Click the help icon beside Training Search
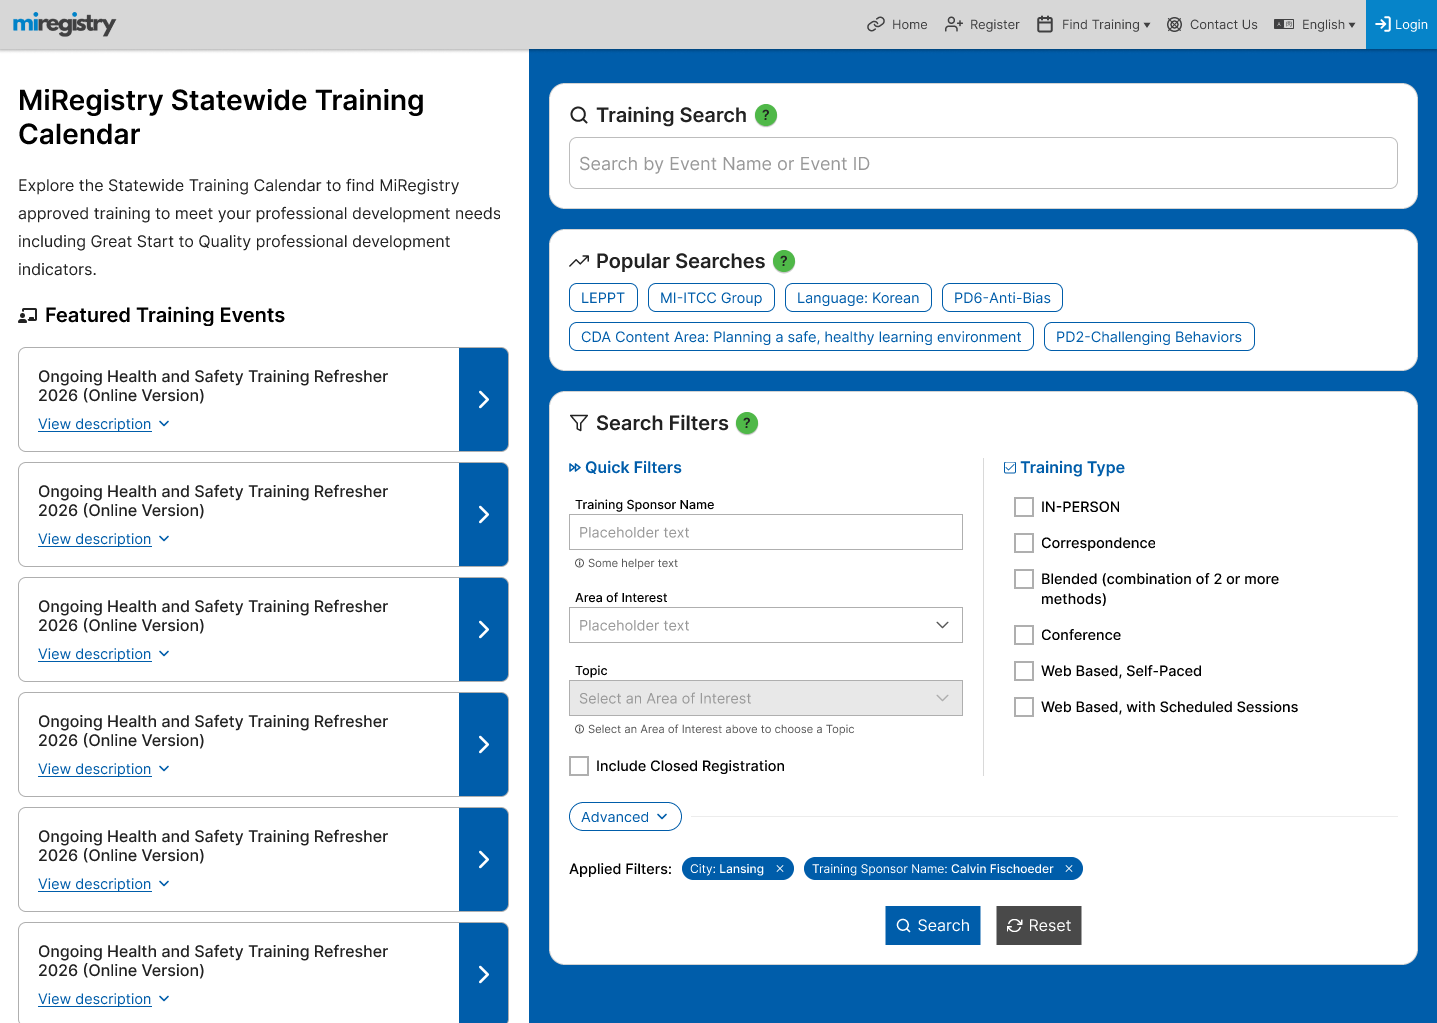Image resolution: width=1437 pixels, height=1023 pixels. tap(765, 115)
